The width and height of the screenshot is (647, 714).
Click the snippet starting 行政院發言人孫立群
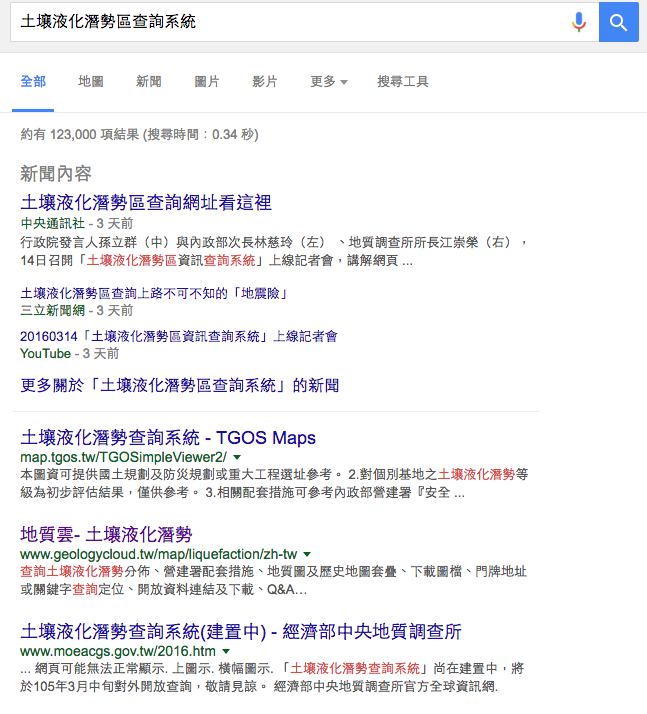click(274, 251)
